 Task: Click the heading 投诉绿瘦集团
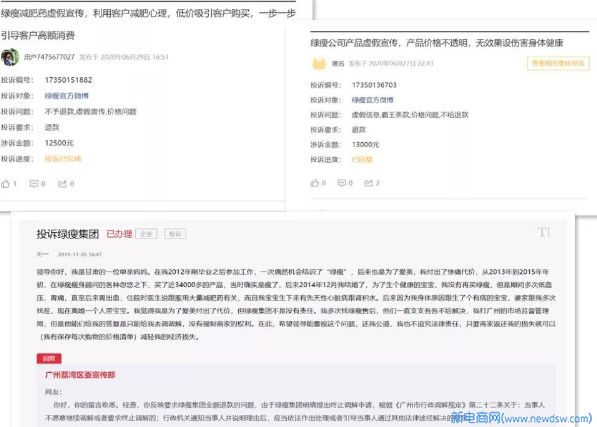pyautogui.click(x=68, y=234)
